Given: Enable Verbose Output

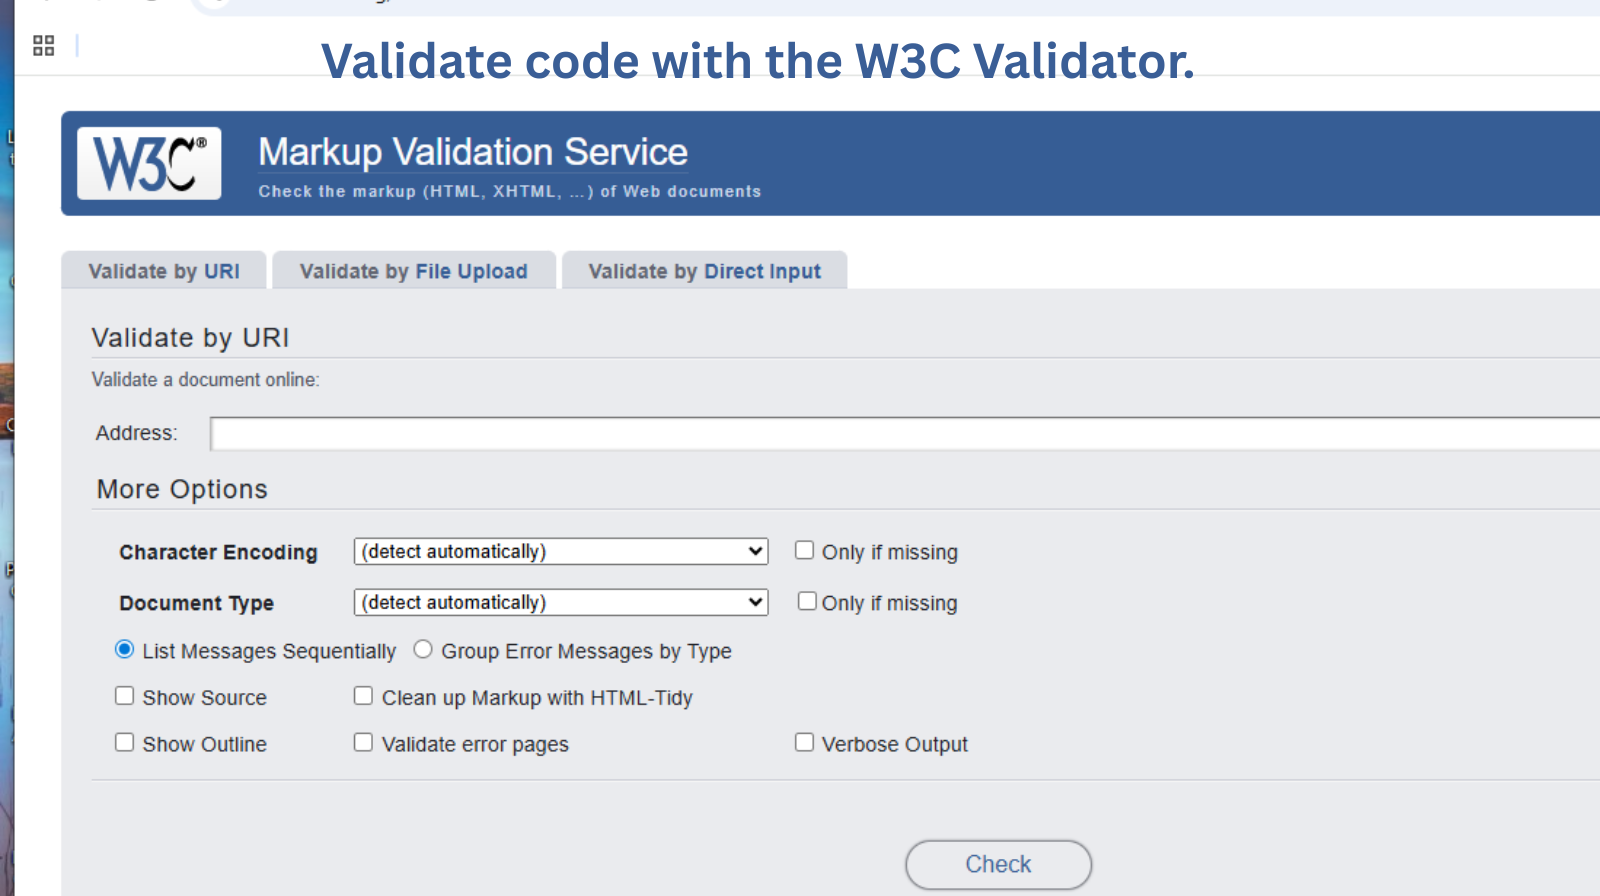Looking at the screenshot, I should tap(804, 742).
